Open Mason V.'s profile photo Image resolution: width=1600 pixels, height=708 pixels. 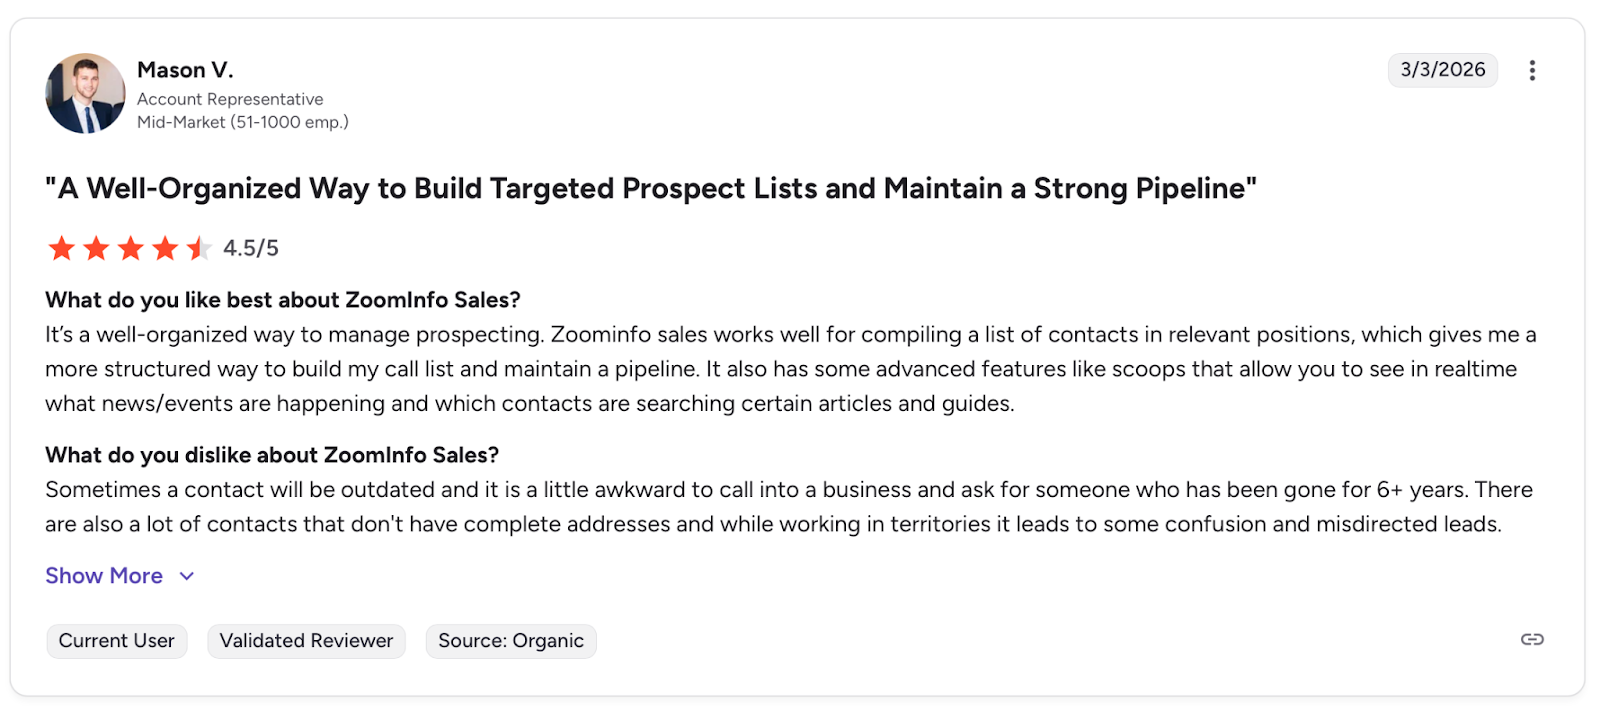pos(85,94)
